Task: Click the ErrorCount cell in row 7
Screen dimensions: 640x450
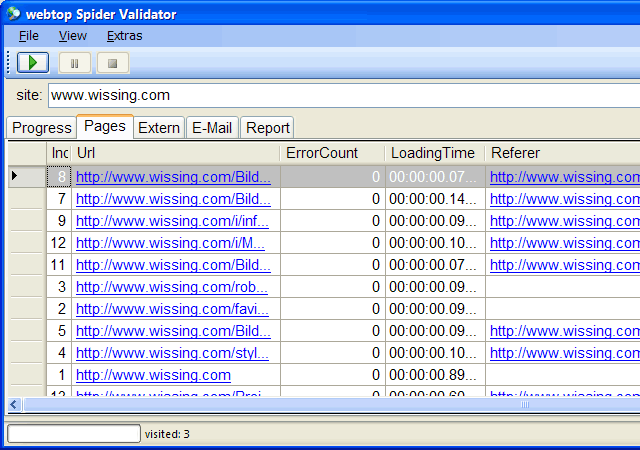Action: point(333,199)
